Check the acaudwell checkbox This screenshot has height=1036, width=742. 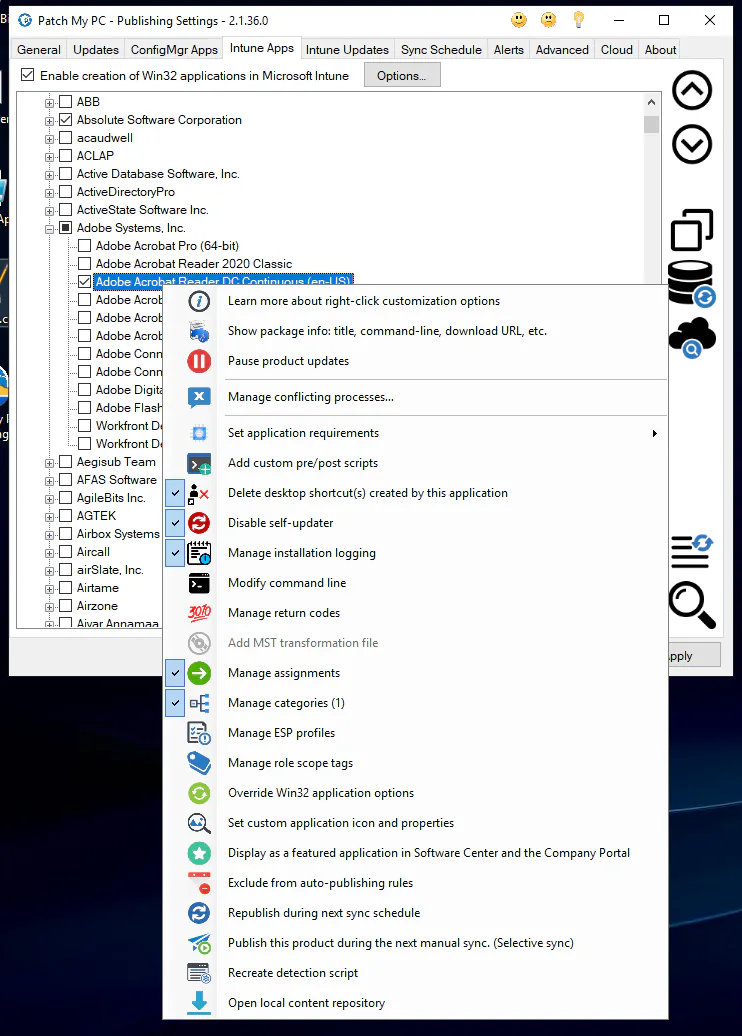65,137
